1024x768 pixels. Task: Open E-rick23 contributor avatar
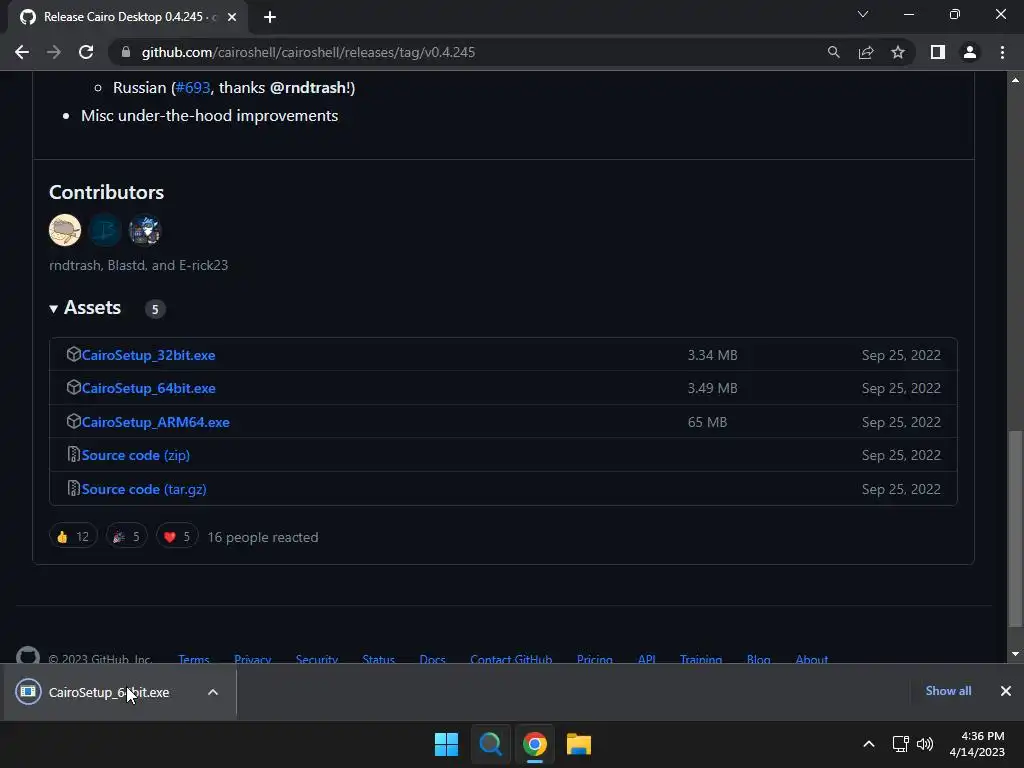[x=144, y=230]
